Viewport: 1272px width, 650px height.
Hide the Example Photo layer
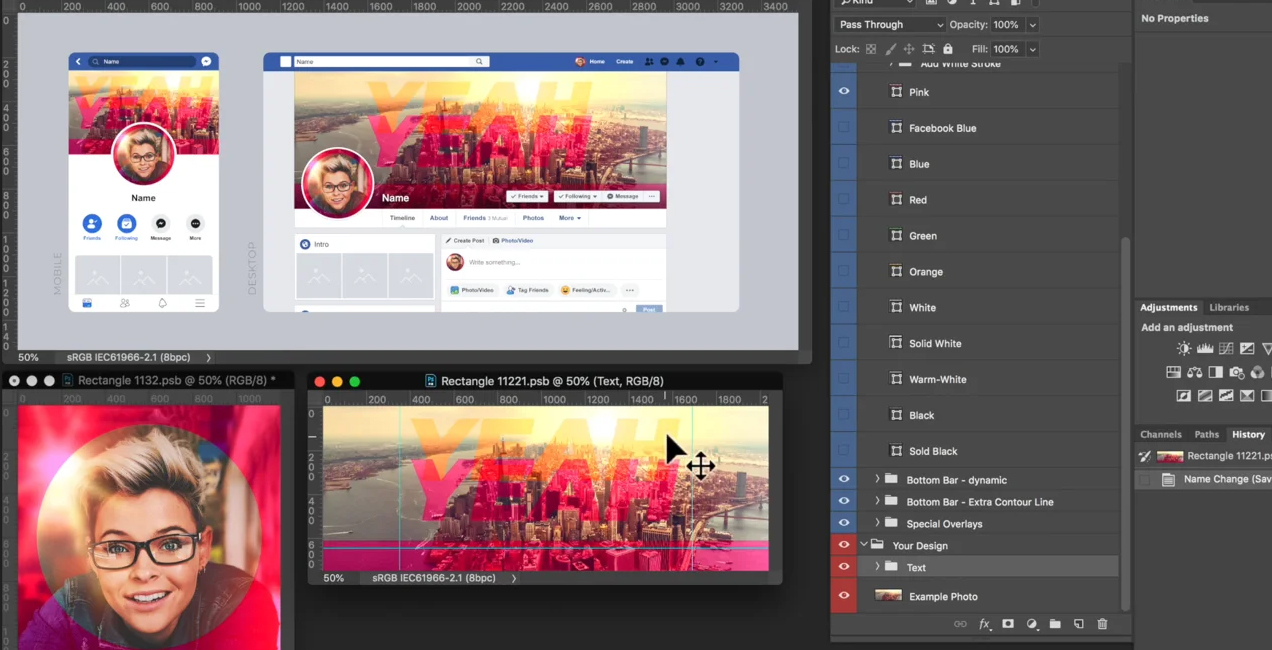point(844,596)
